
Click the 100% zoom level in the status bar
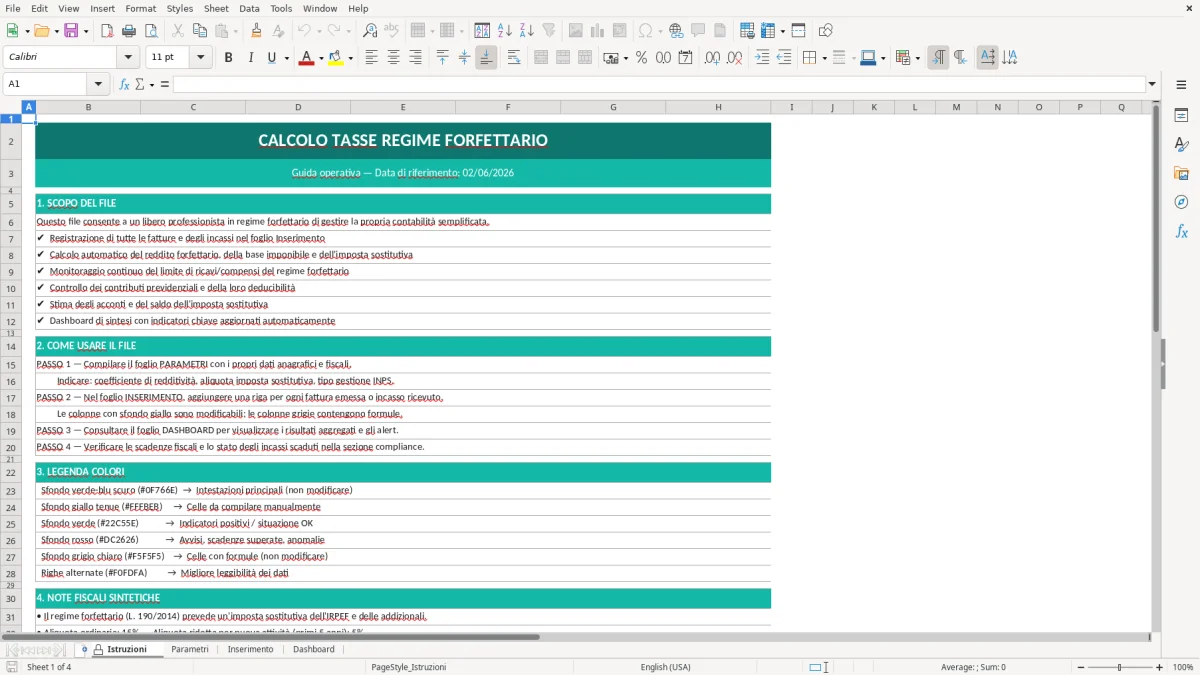(x=1183, y=667)
